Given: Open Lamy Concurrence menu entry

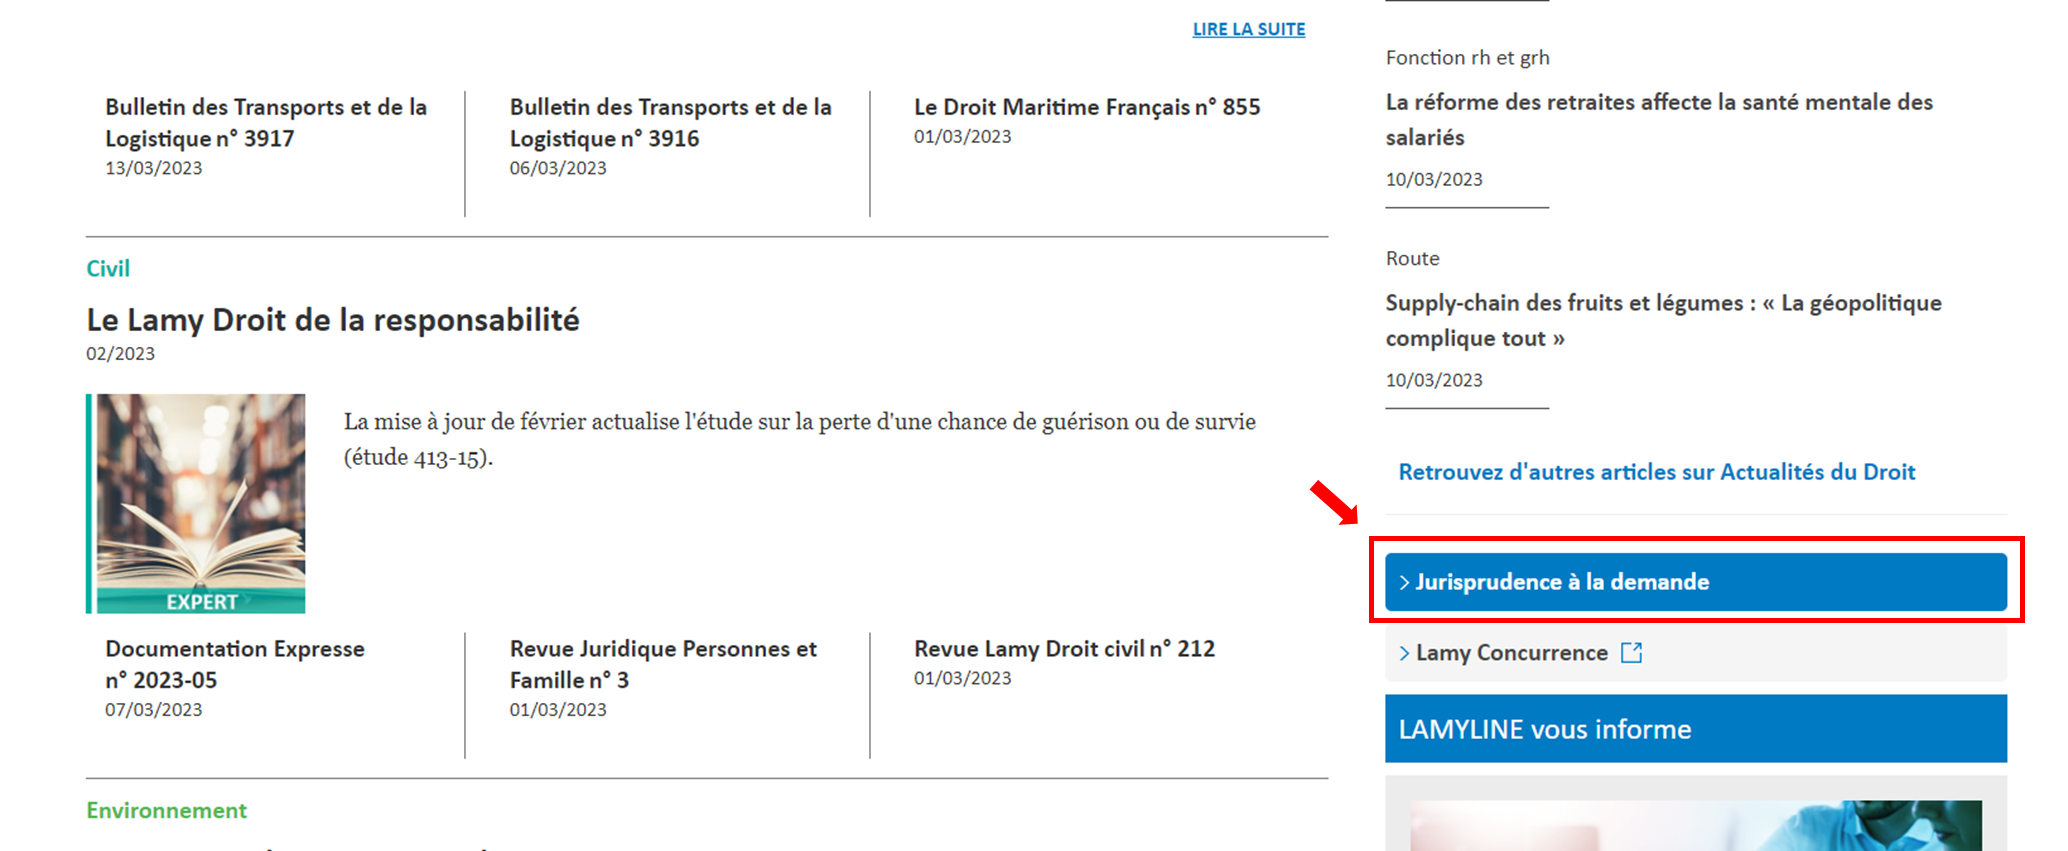Looking at the screenshot, I should 1695,653.
